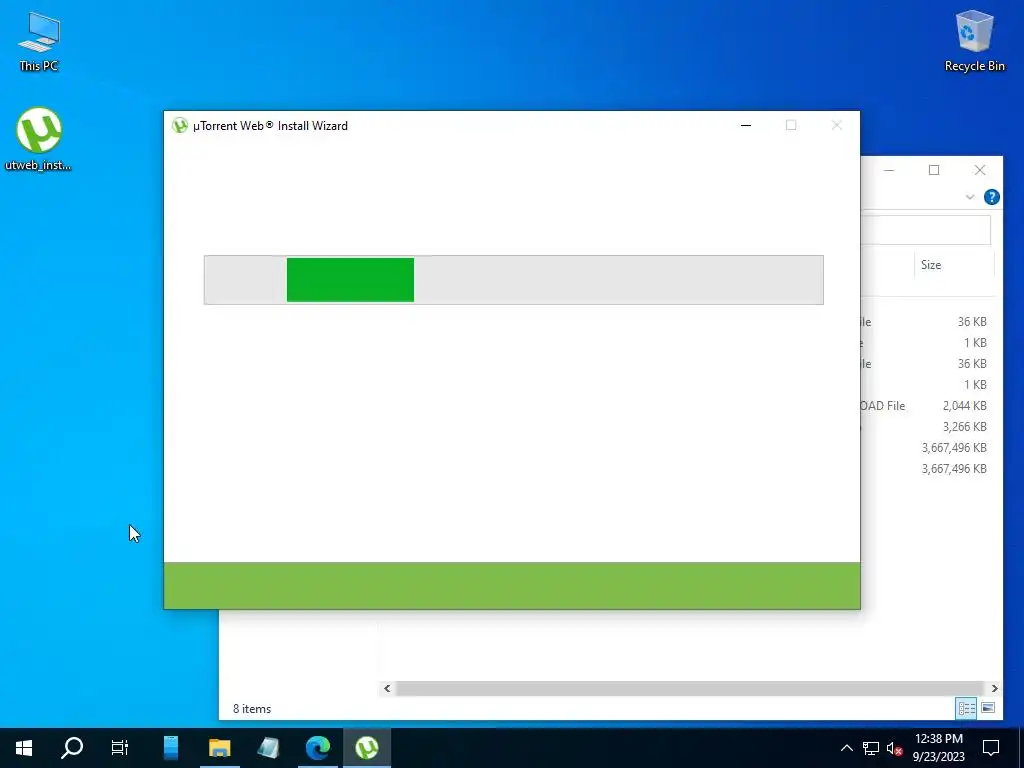Open the network status tray icon
The height and width of the screenshot is (768, 1024).
(871, 748)
